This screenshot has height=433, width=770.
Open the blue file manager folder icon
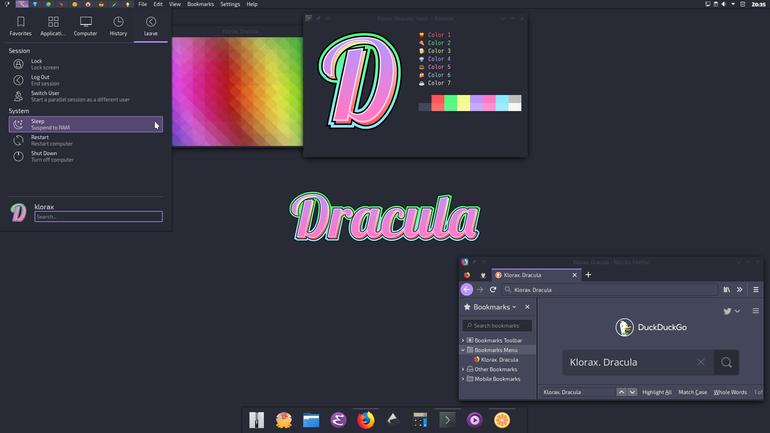pyautogui.click(x=311, y=420)
